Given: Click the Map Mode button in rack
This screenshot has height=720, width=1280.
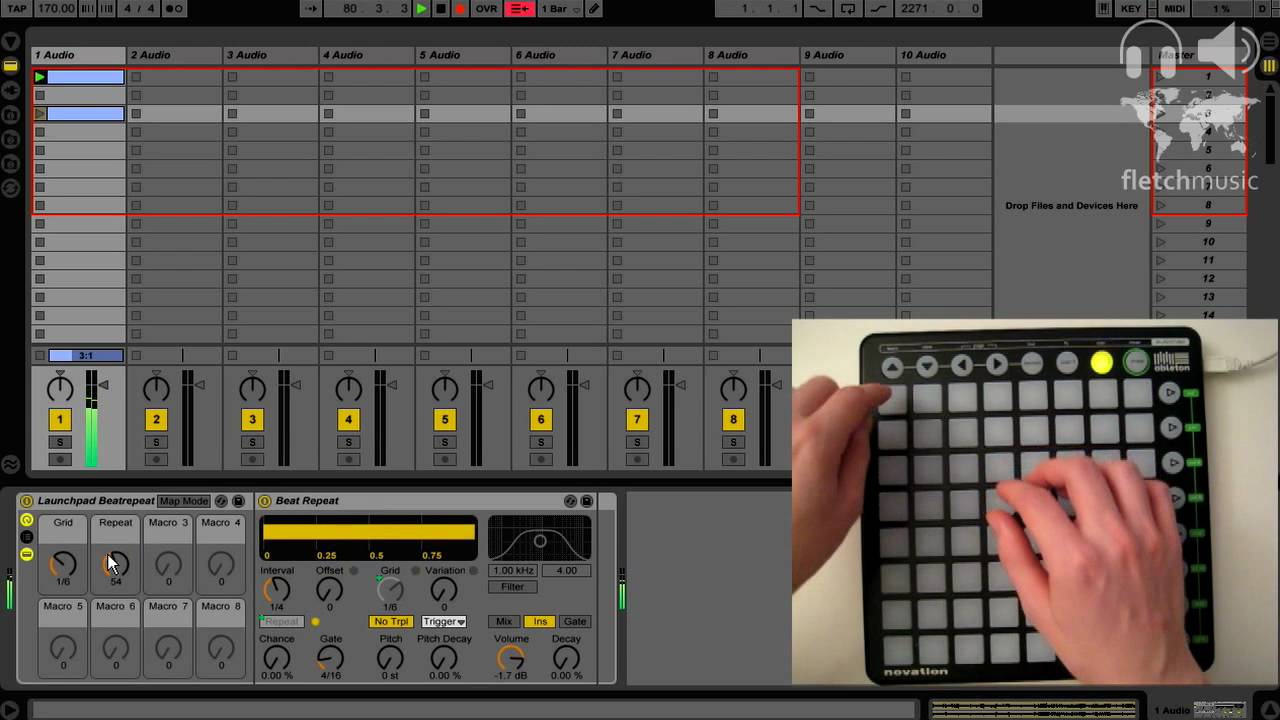Looking at the screenshot, I should pyautogui.click(x=184, y=501).
